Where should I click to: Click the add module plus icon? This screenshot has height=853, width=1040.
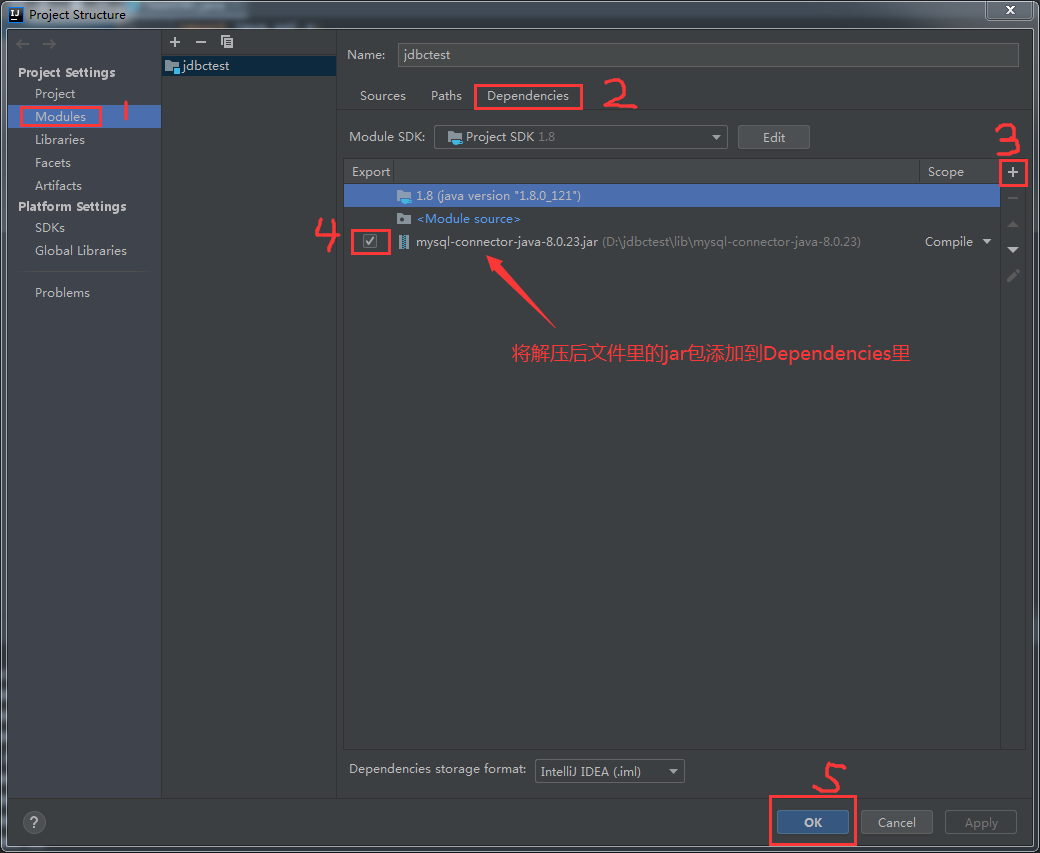(175, 42)
